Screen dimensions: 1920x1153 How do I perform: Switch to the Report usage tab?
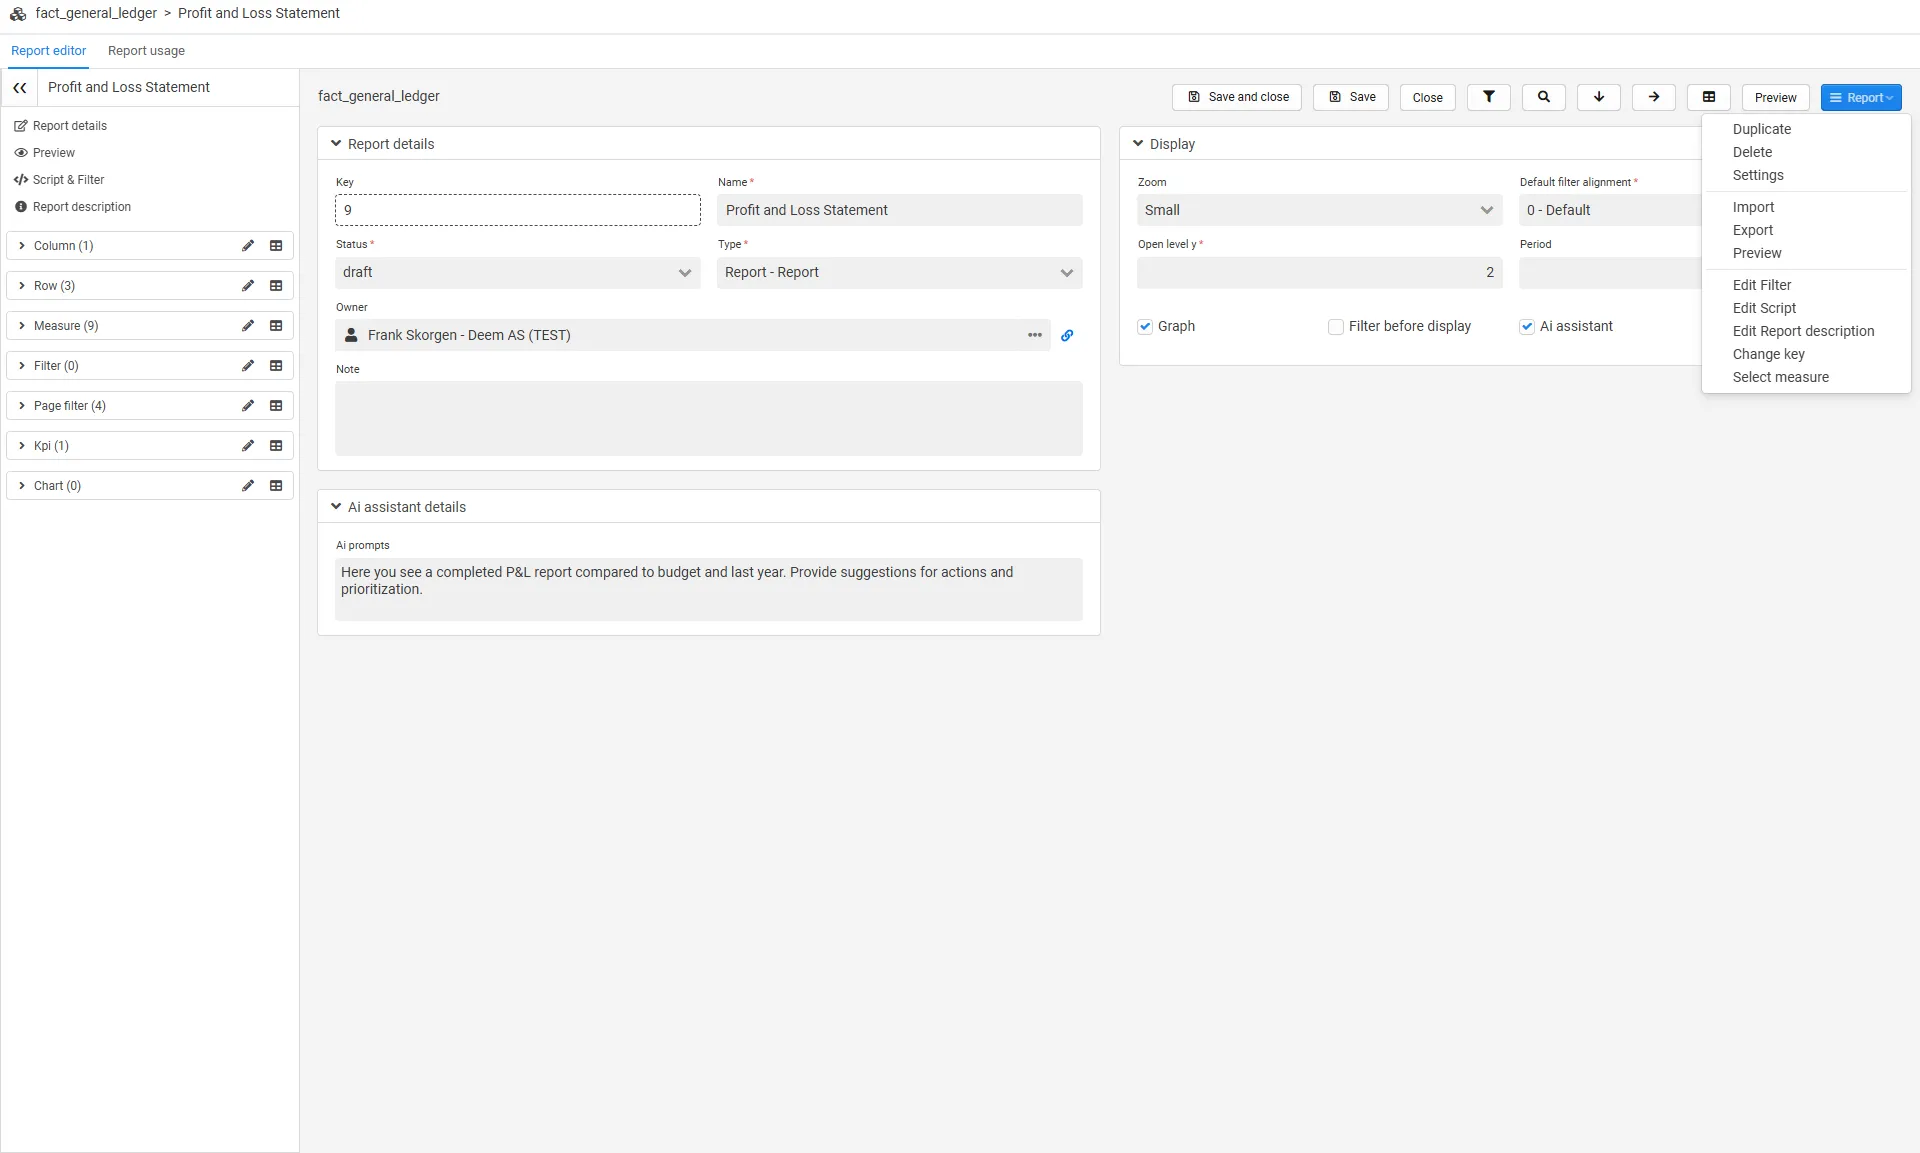(146, 51)
